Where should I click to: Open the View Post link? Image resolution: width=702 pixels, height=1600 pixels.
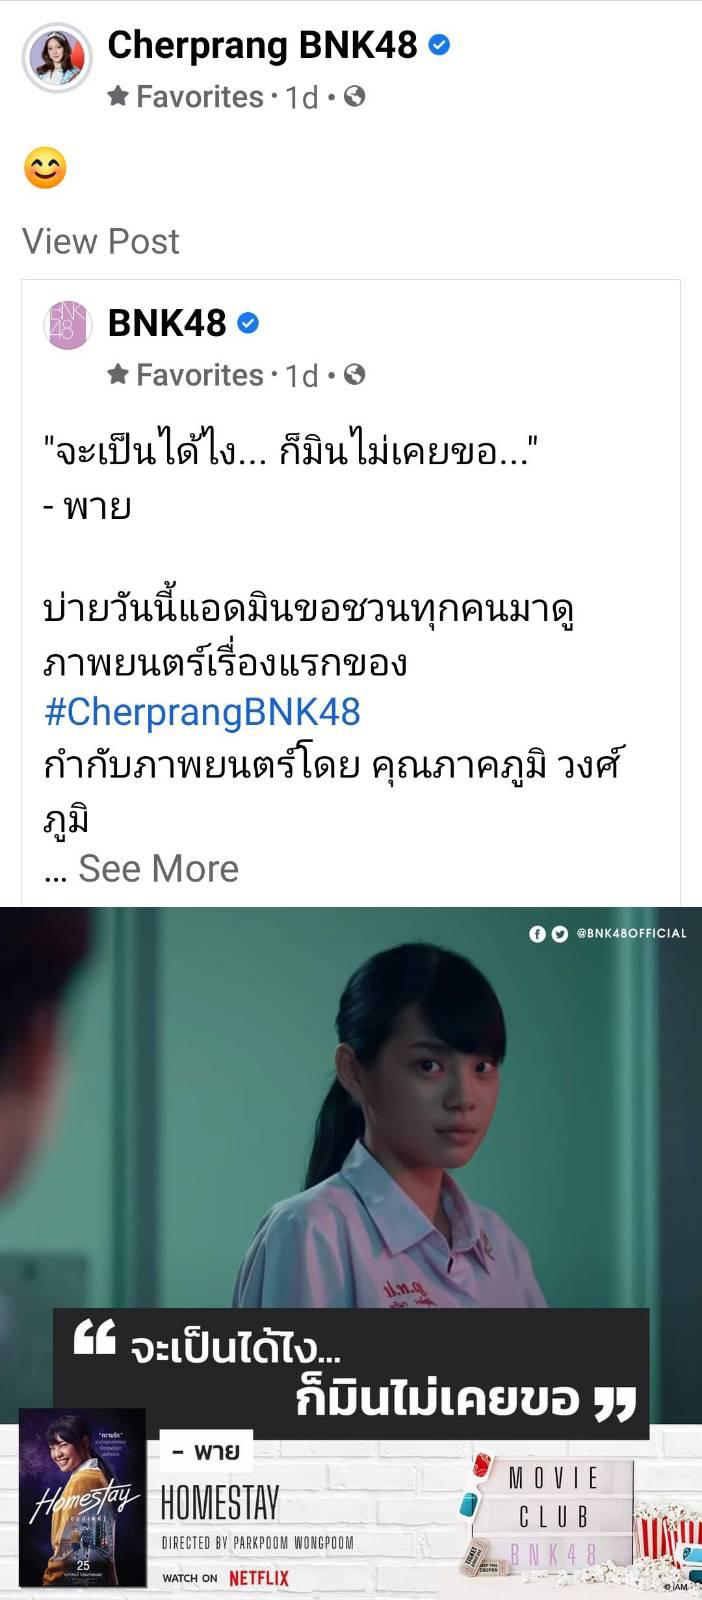(101, 241)
